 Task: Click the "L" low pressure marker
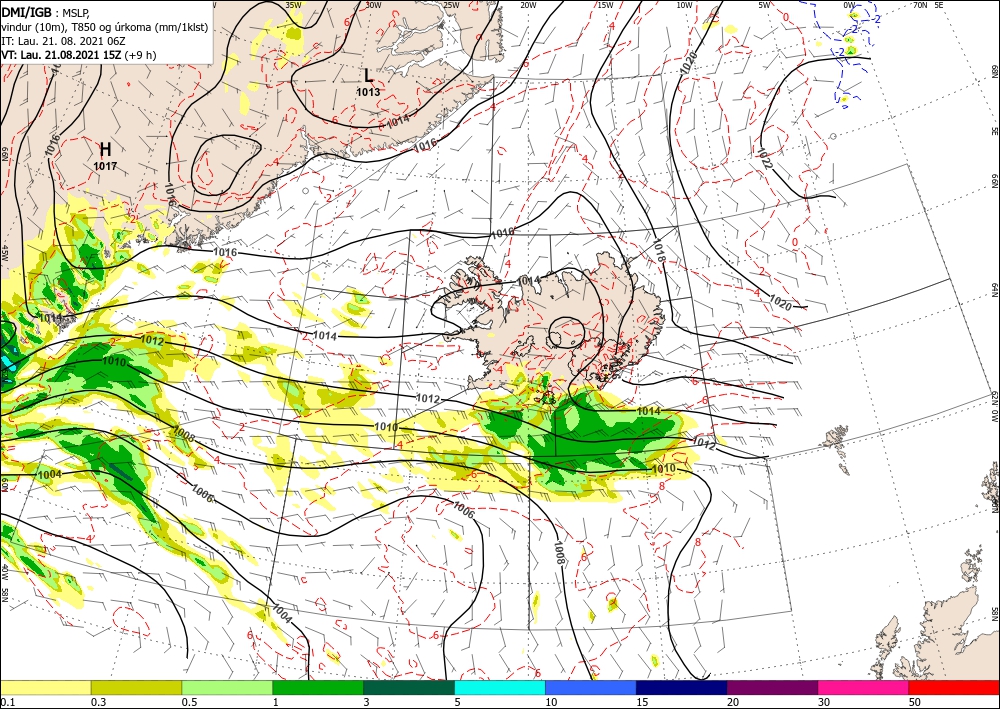[368, 75]
